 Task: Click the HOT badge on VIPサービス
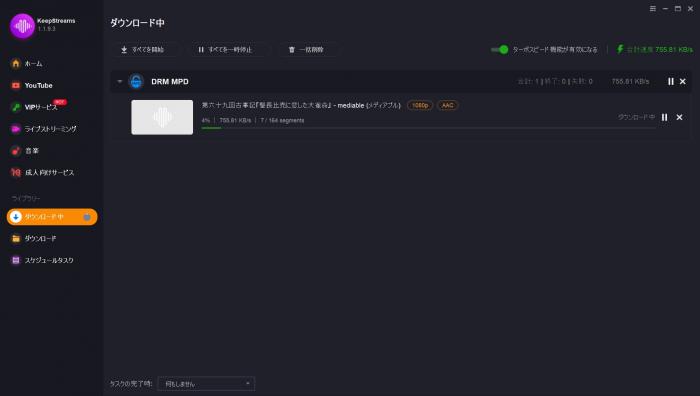click(60, 102)
